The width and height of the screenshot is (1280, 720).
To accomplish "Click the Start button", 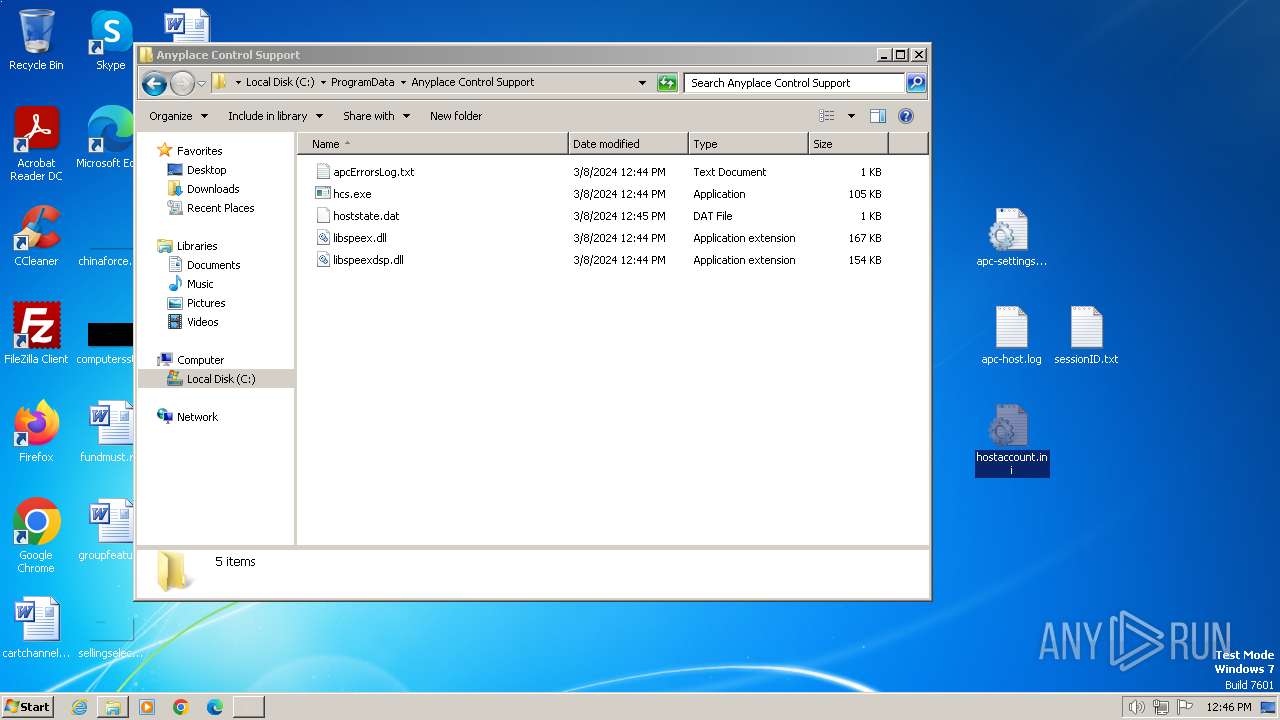I will tap(27, 707).
